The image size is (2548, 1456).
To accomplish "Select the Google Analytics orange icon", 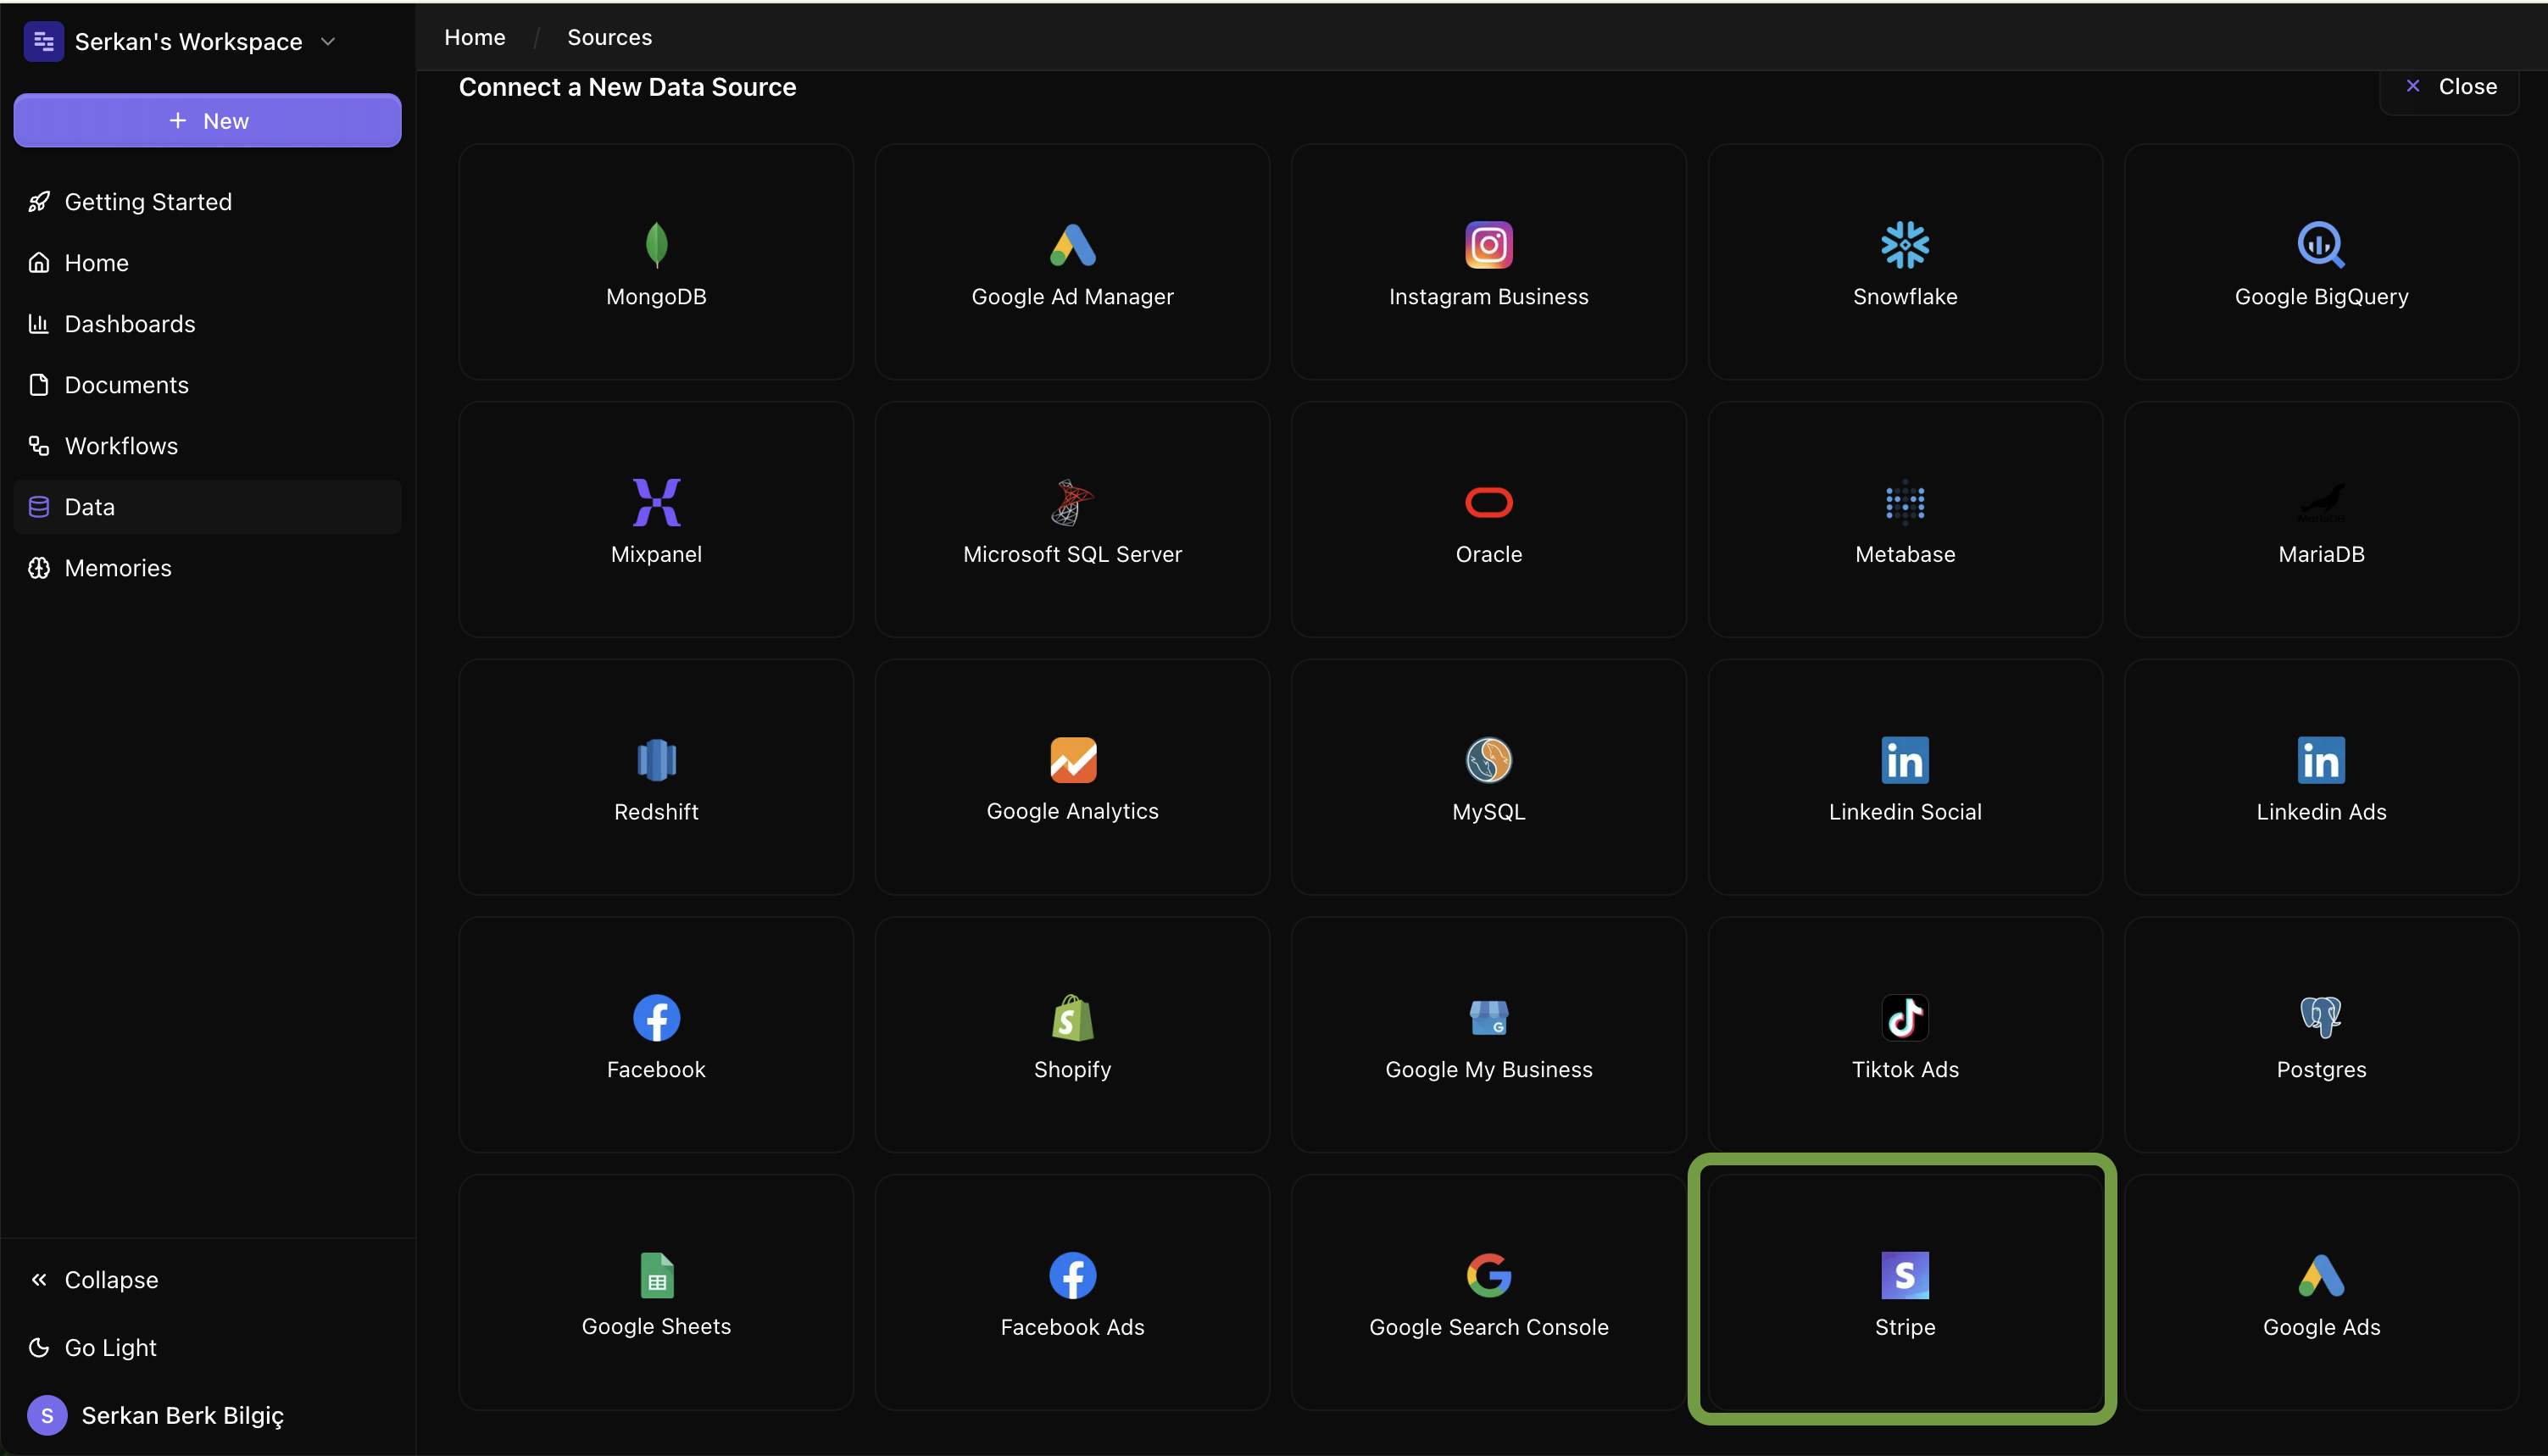I will pyautogui.click(x=1072, y=760).
